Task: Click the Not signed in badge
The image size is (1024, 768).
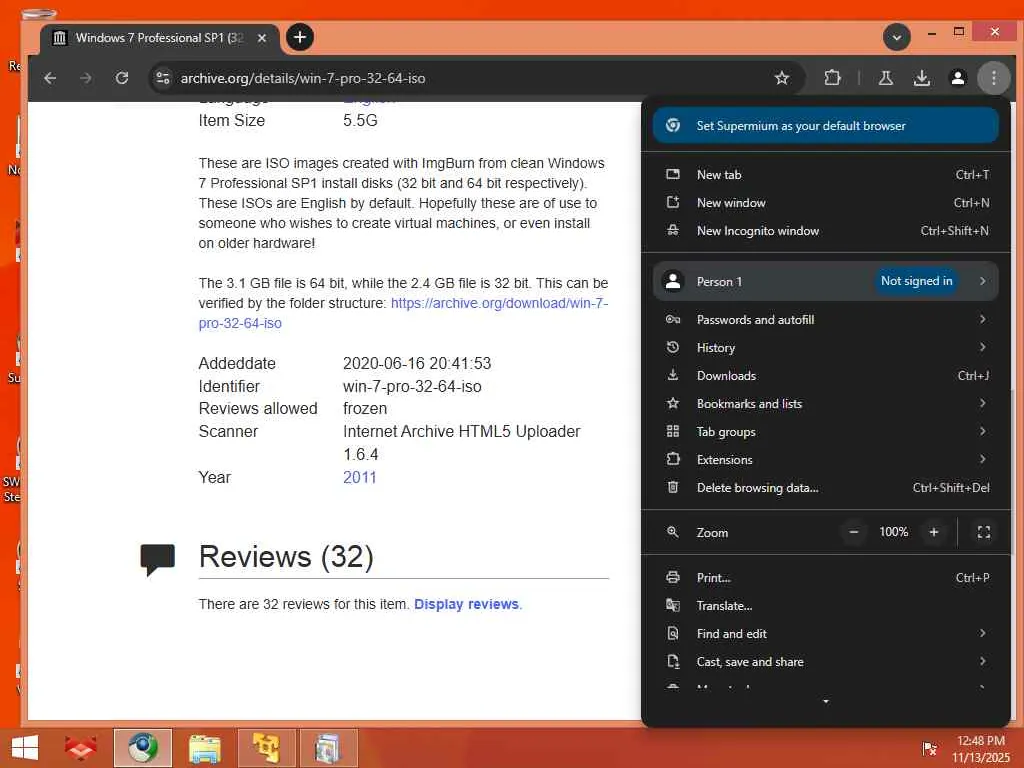Action: pyautogui.click(x=916, y=281)
